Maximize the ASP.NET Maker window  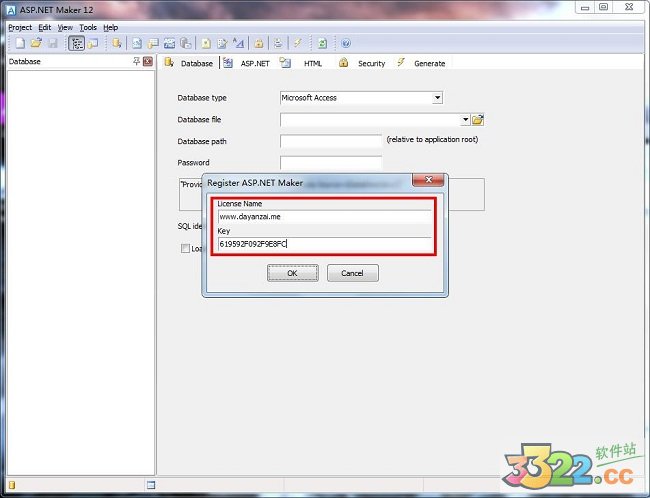pyautogui.click(x=604, y=7)
